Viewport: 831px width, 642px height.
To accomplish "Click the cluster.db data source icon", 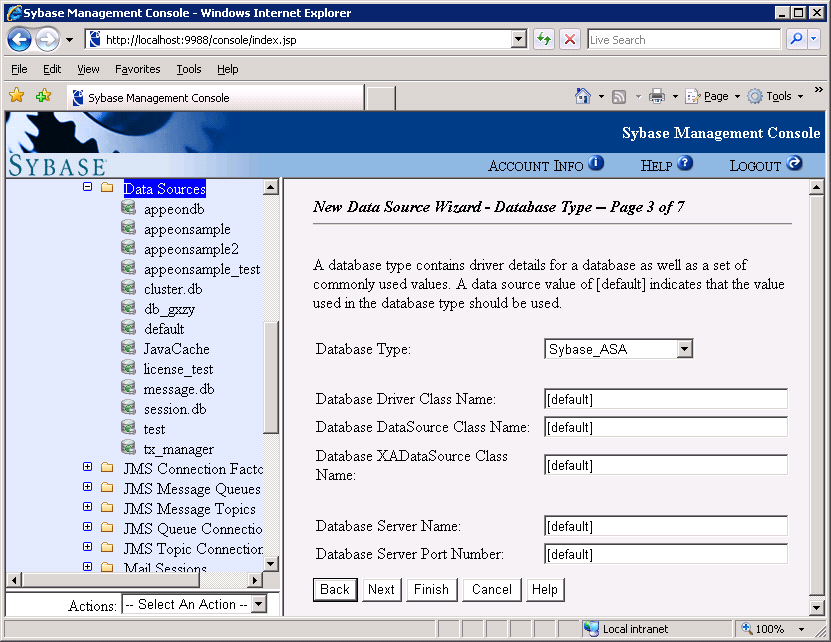I will 128,287.
